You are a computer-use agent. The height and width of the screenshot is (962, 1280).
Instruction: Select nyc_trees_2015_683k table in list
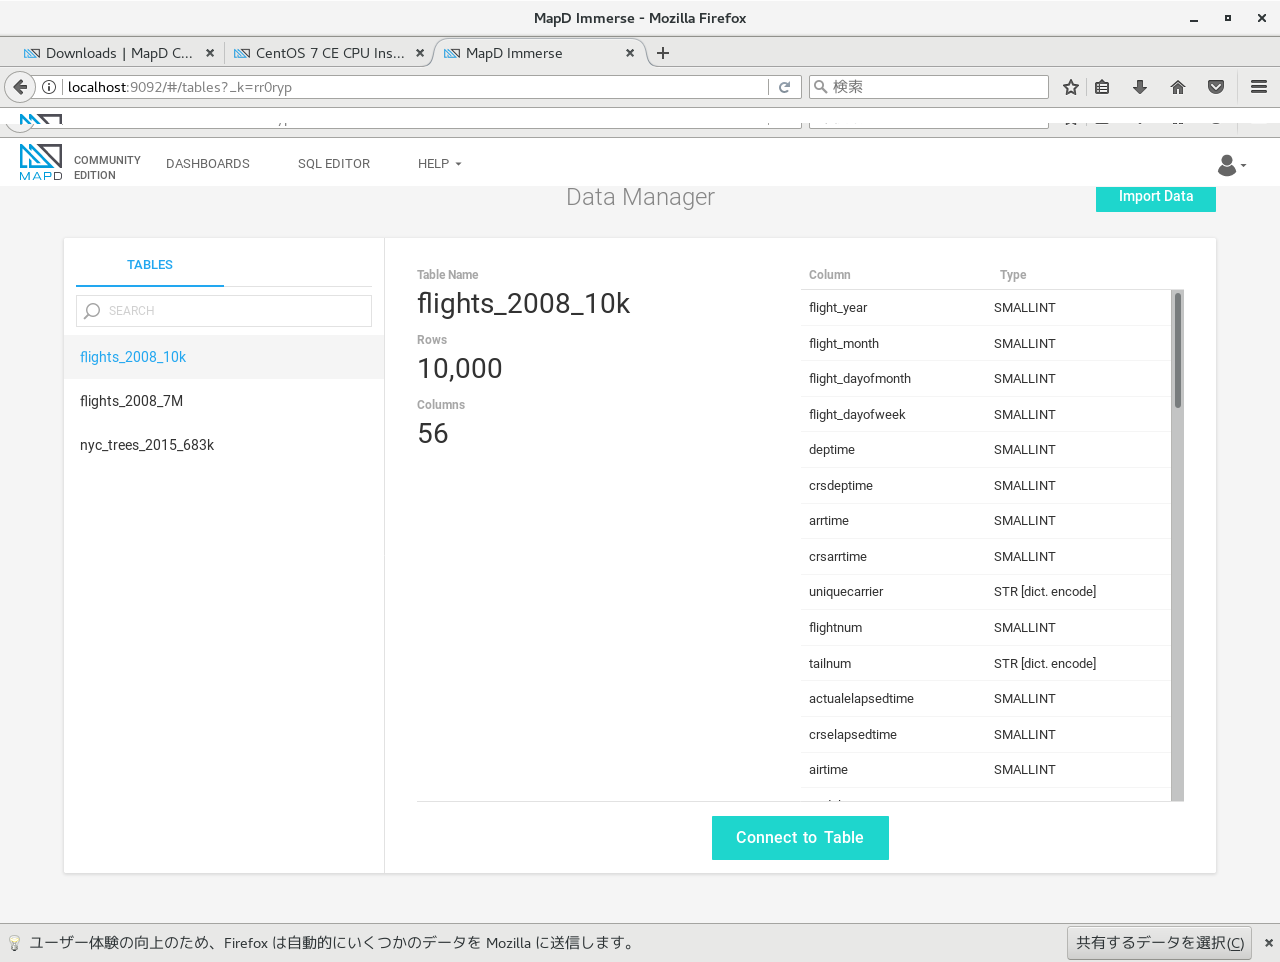click(224, 445)
